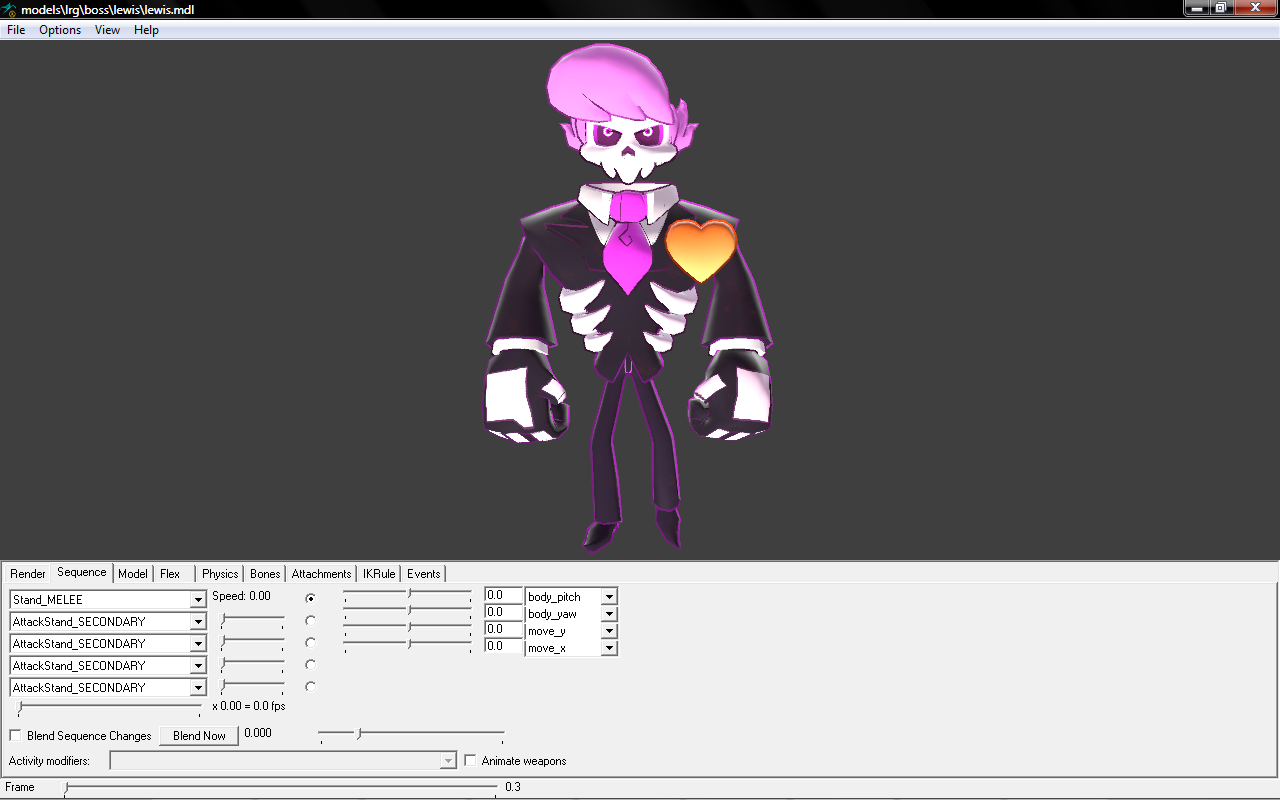
Task: Select the fourth sequence layer radio button
Action: tap(310, 664)
